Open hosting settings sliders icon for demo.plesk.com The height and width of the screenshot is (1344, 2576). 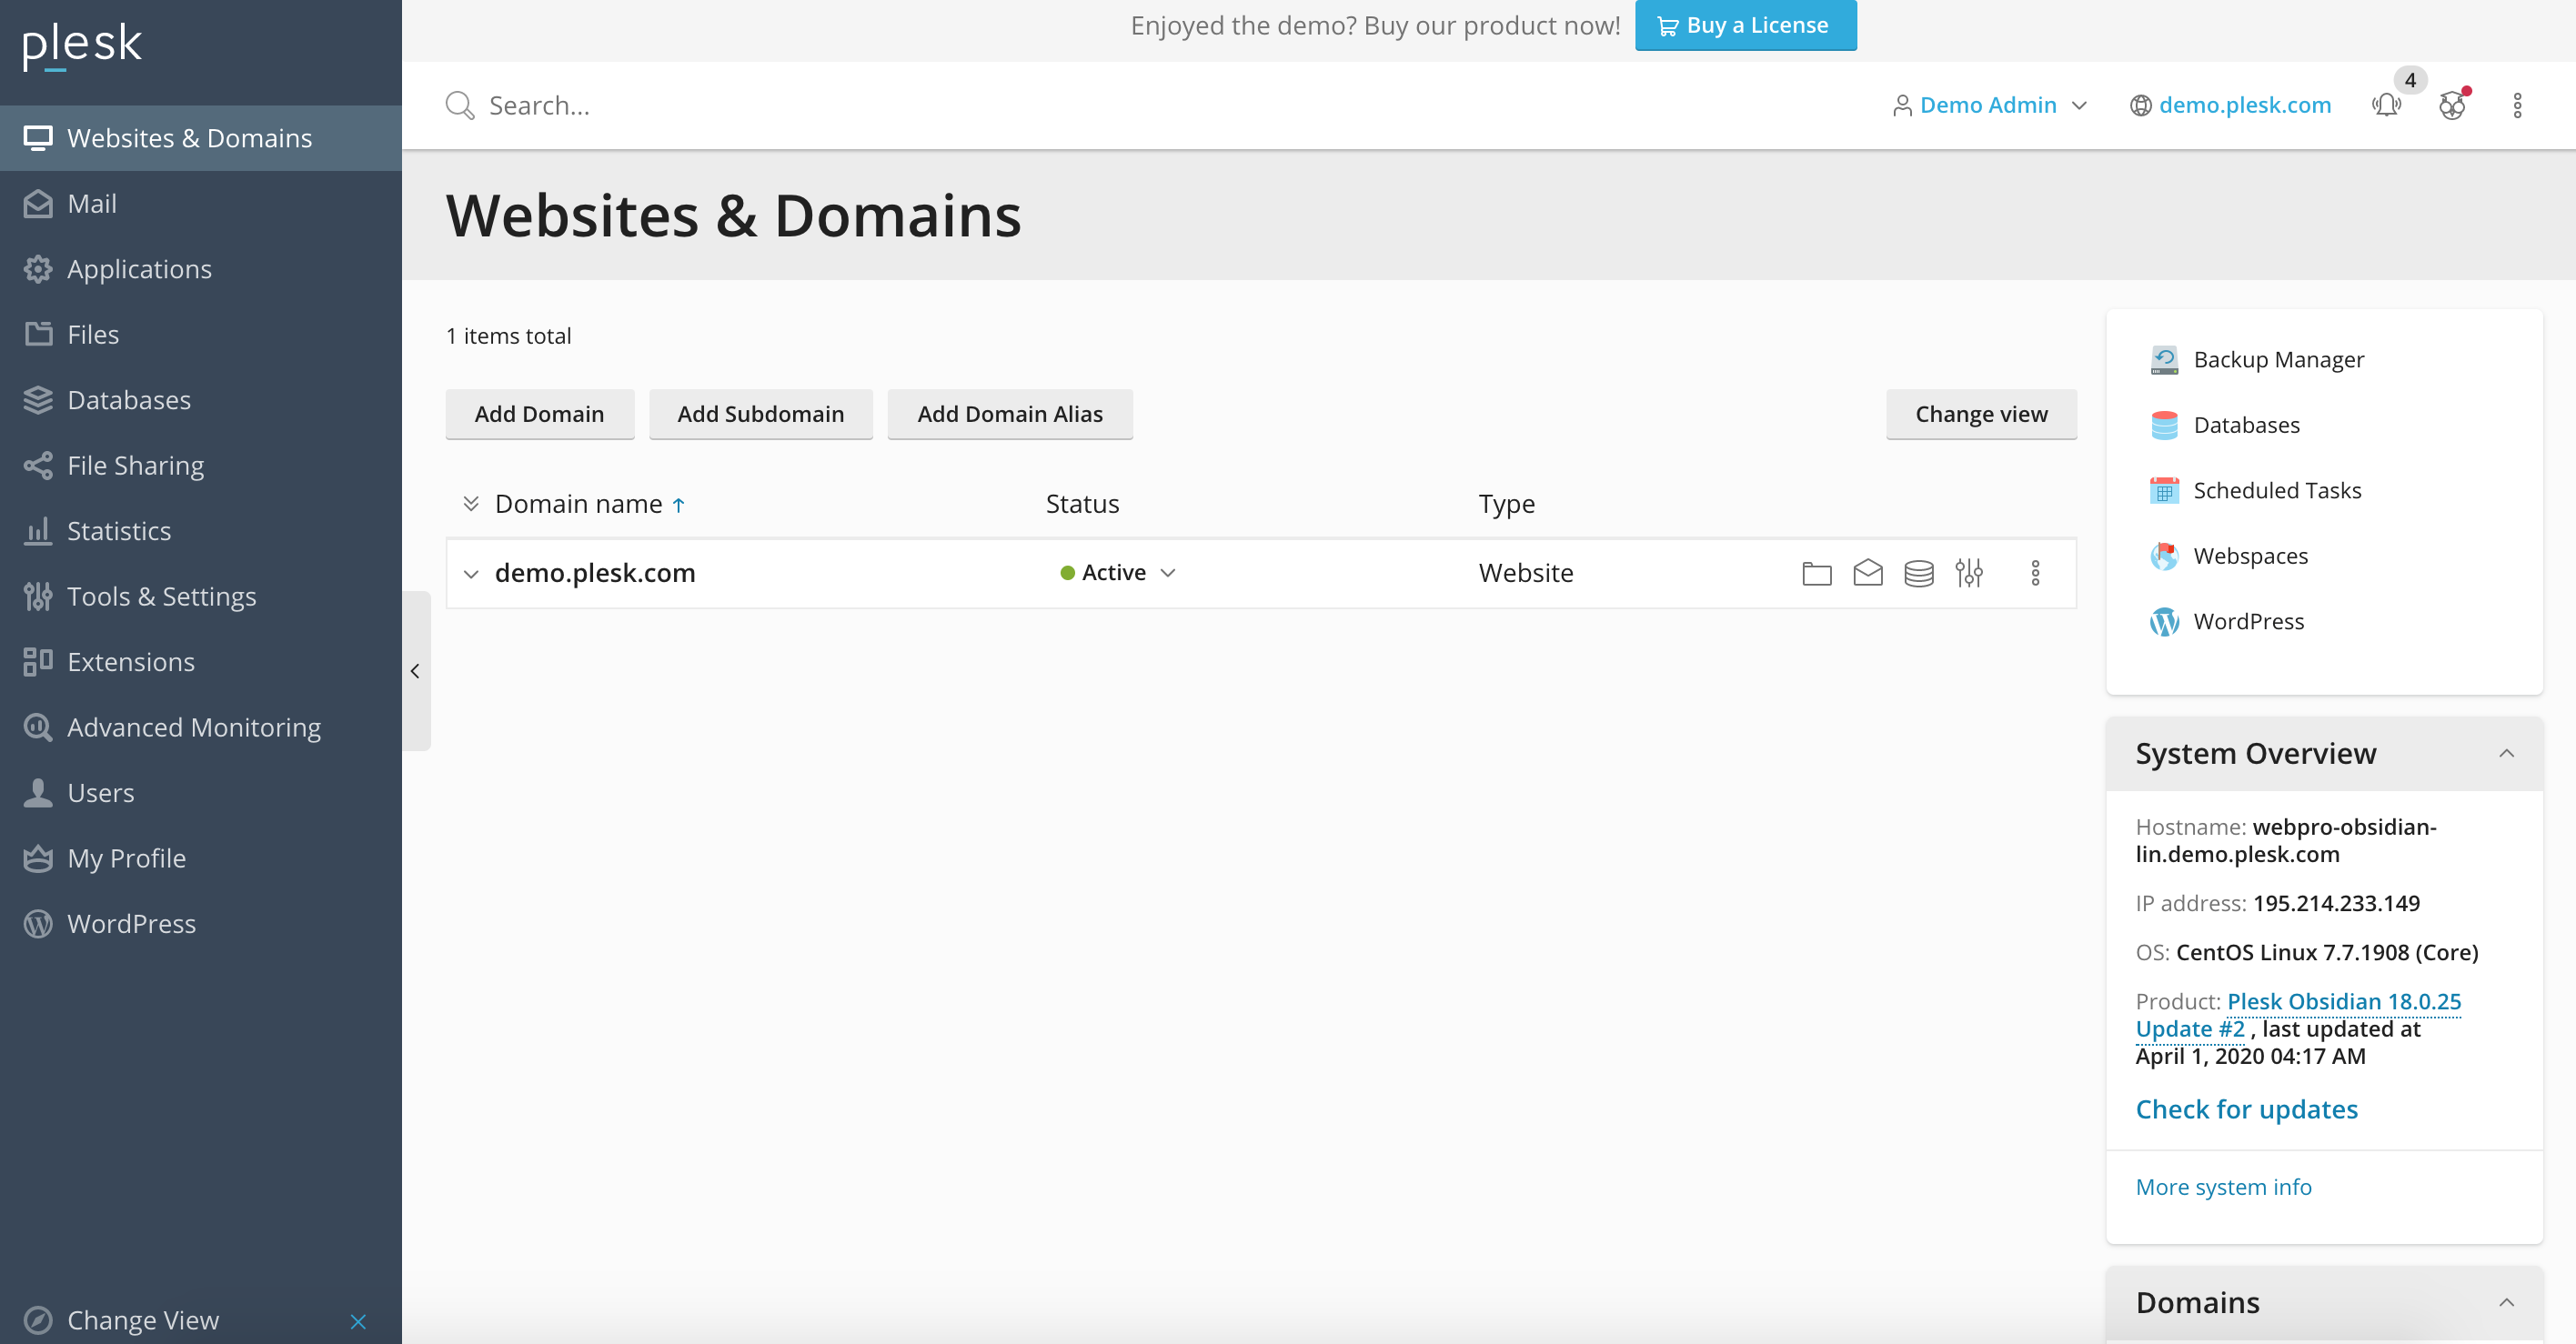point(1969,573)
